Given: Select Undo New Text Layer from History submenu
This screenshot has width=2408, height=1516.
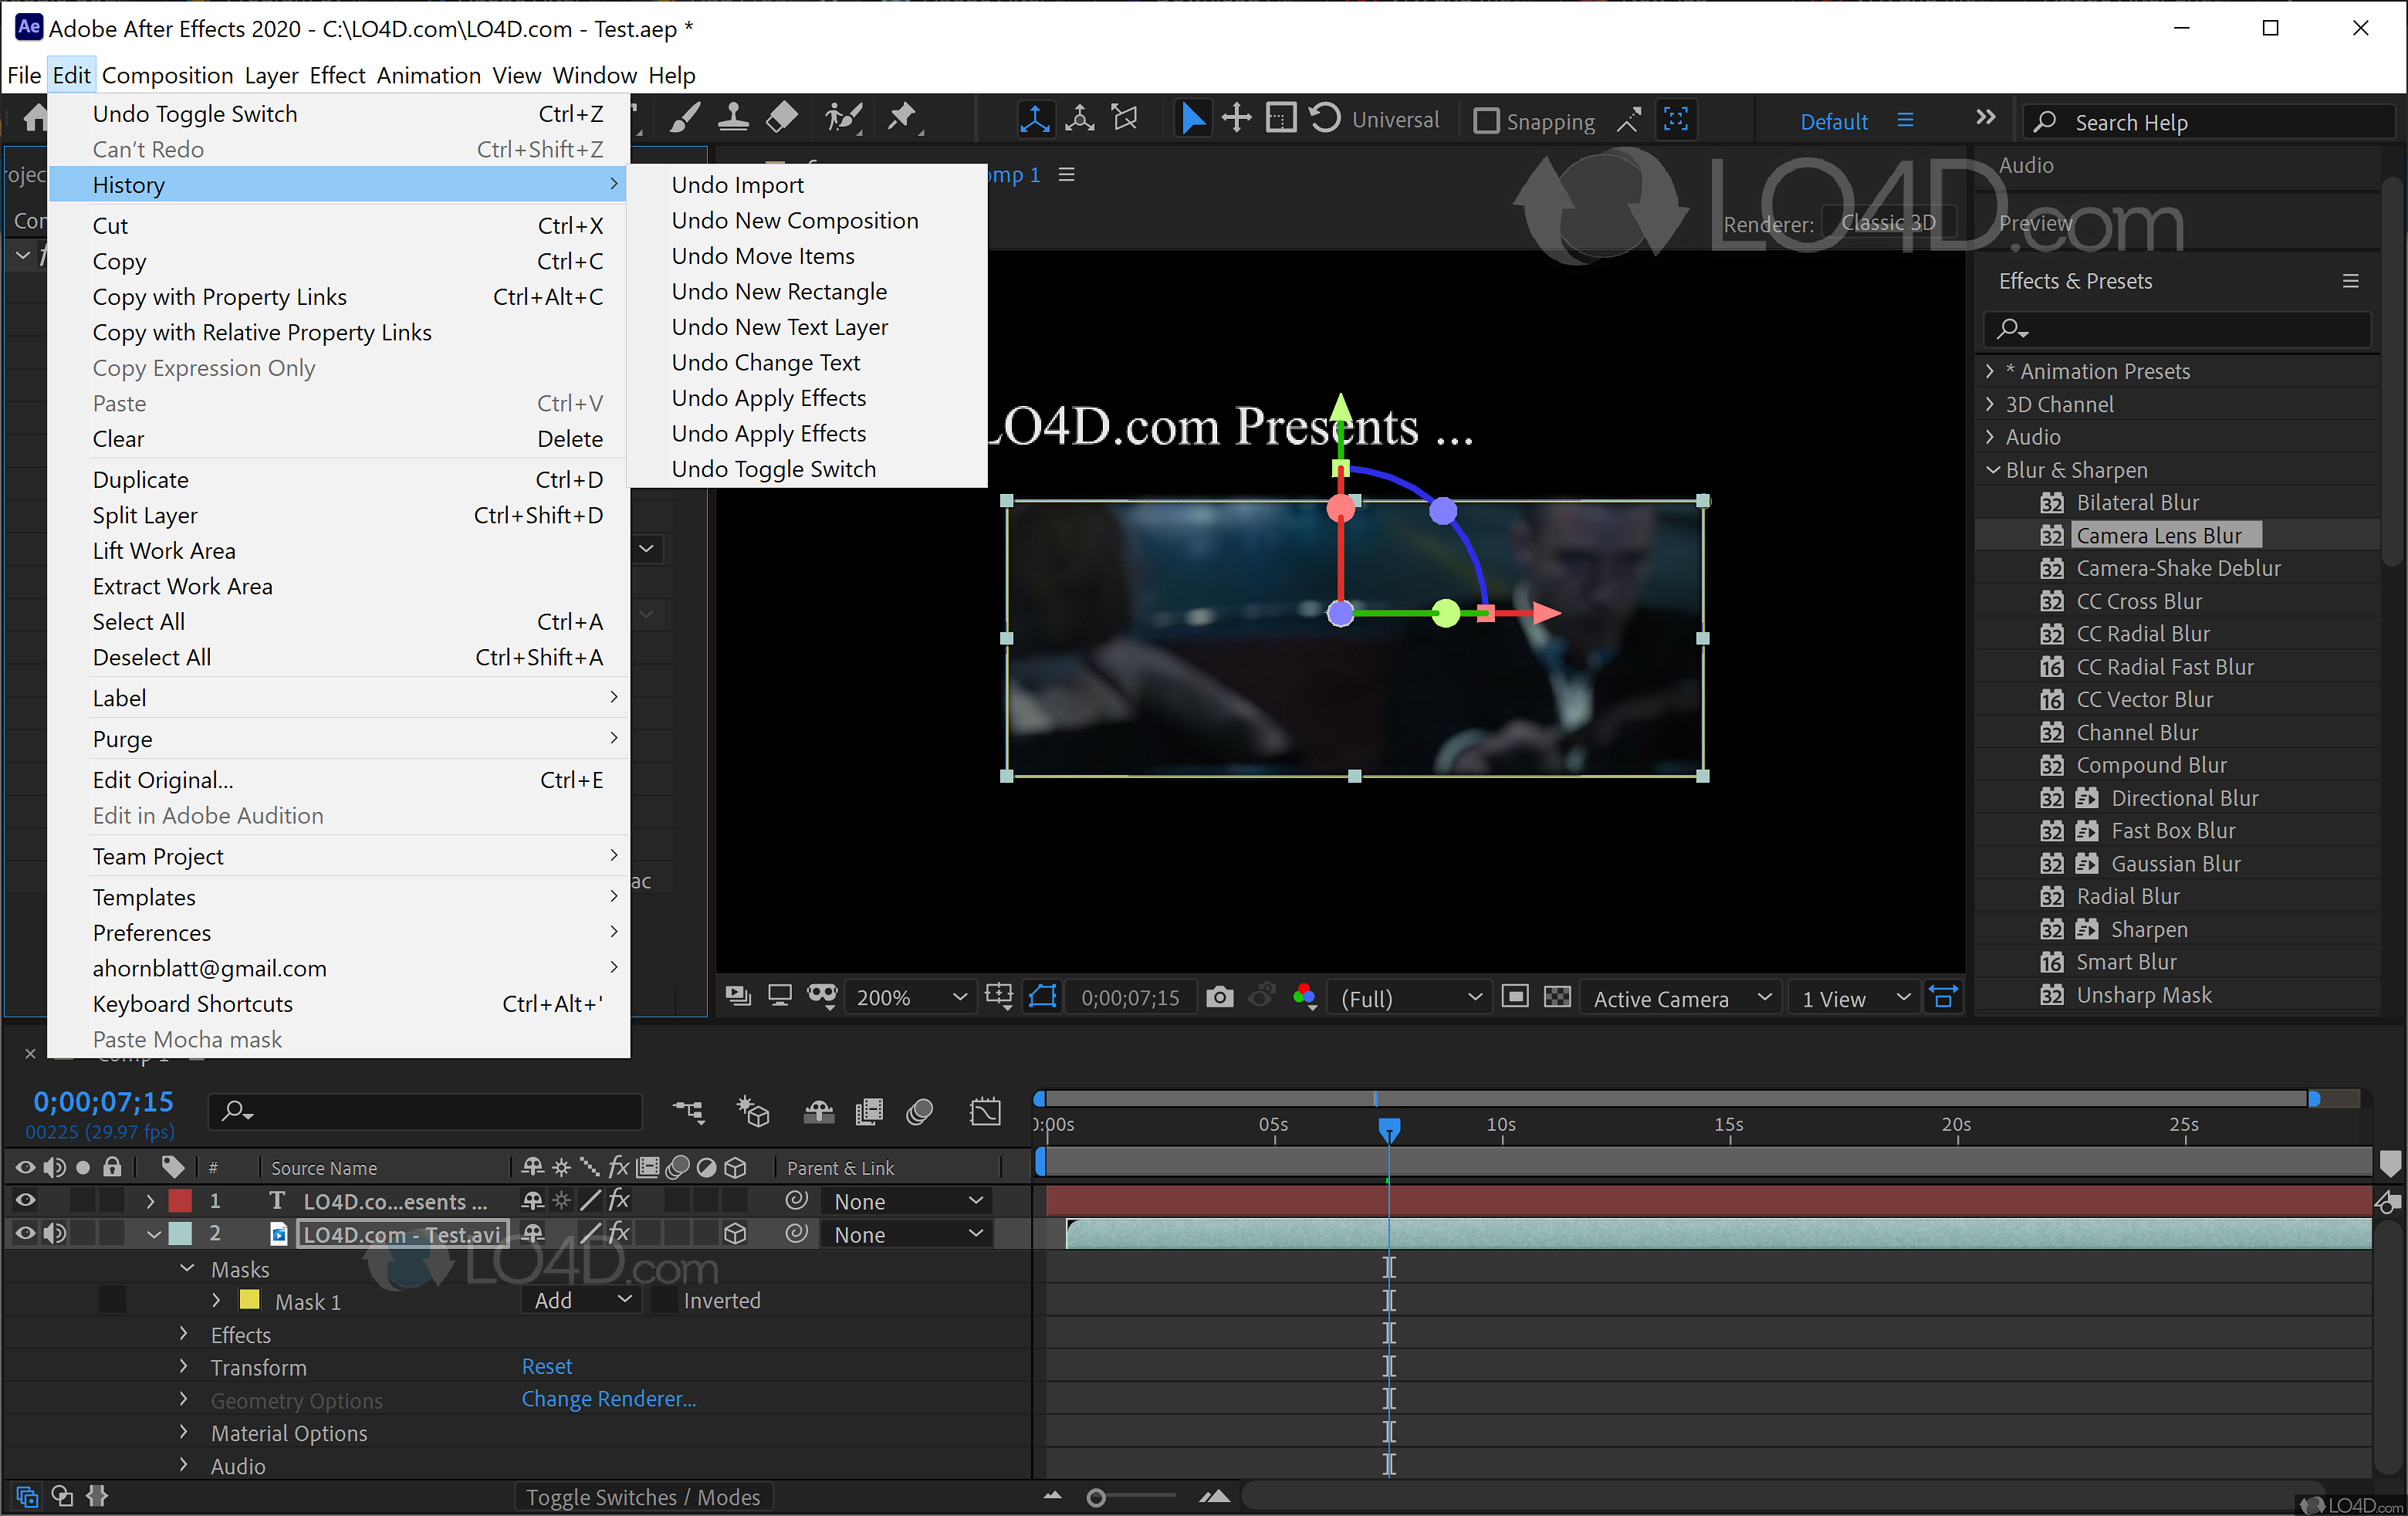Looking at the screenshot, I should [x=780, y=327].
